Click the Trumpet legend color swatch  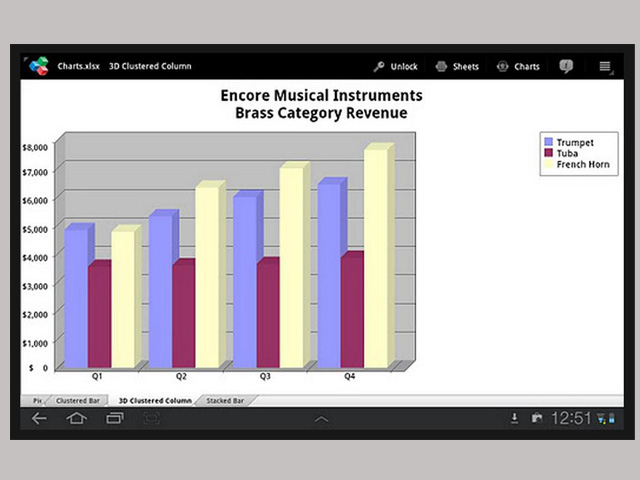tap(547, 142)
